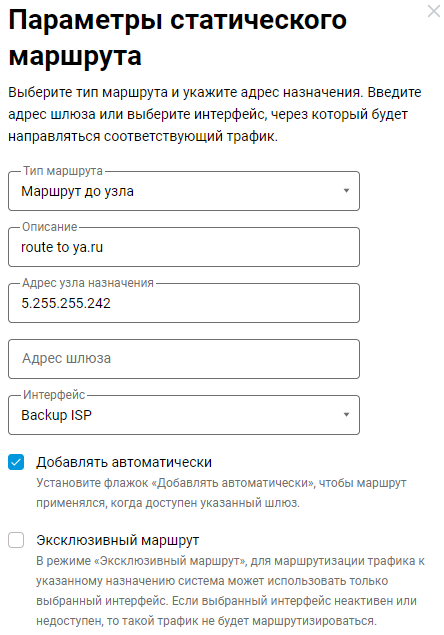Close the static route parameters dialog
The image size is (444, 635).
tap(433, 11)
